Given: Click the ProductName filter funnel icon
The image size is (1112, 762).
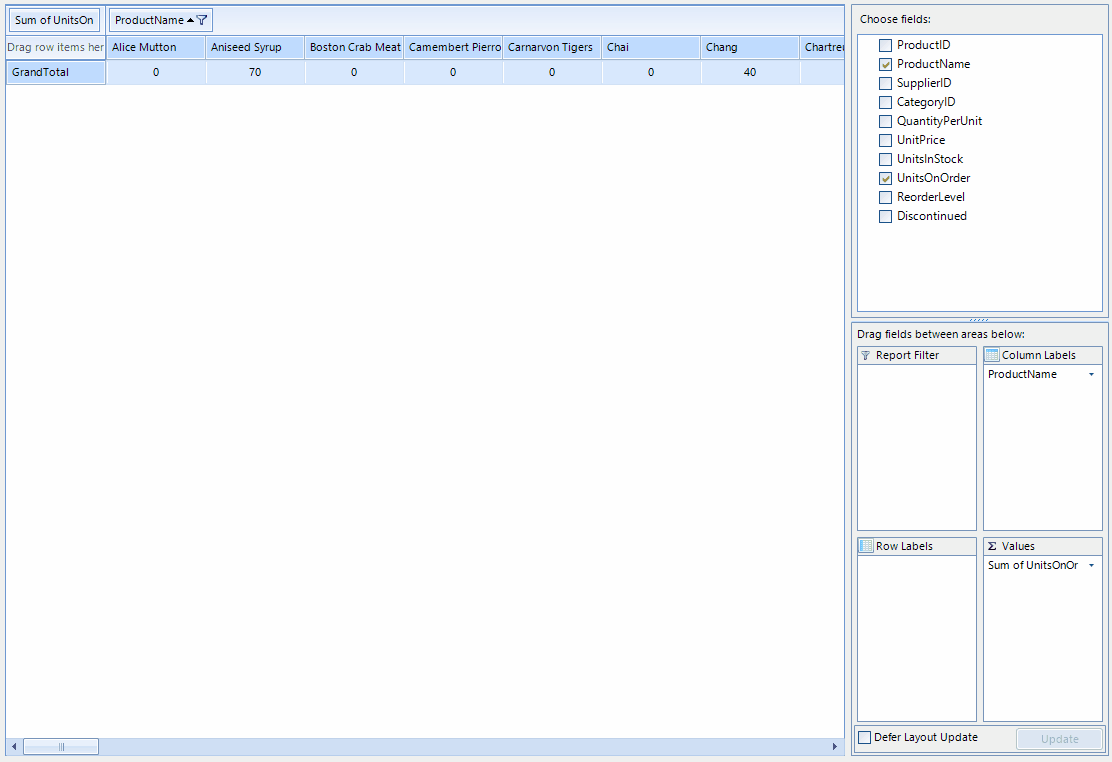Looking at the screenshot, I should tap(202, 20).
